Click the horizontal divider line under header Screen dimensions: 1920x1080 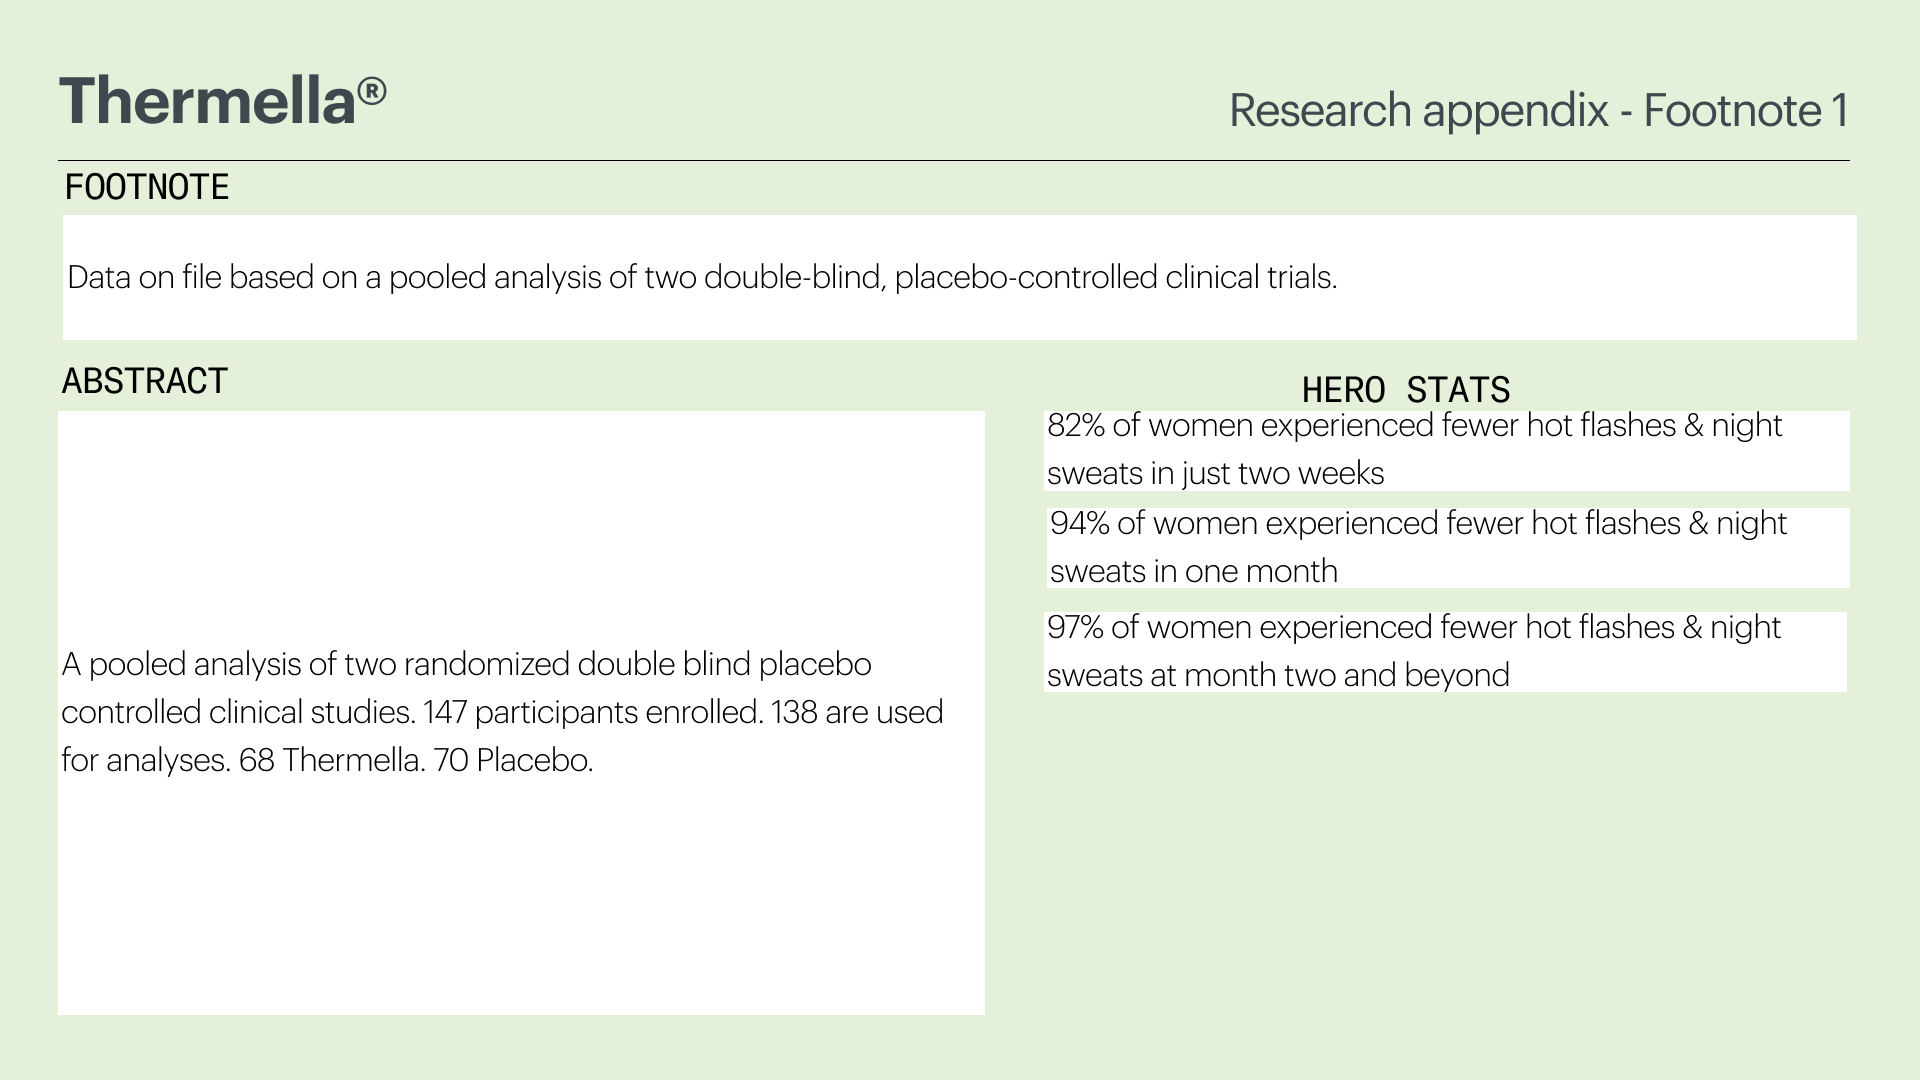(x=953, y=160)
